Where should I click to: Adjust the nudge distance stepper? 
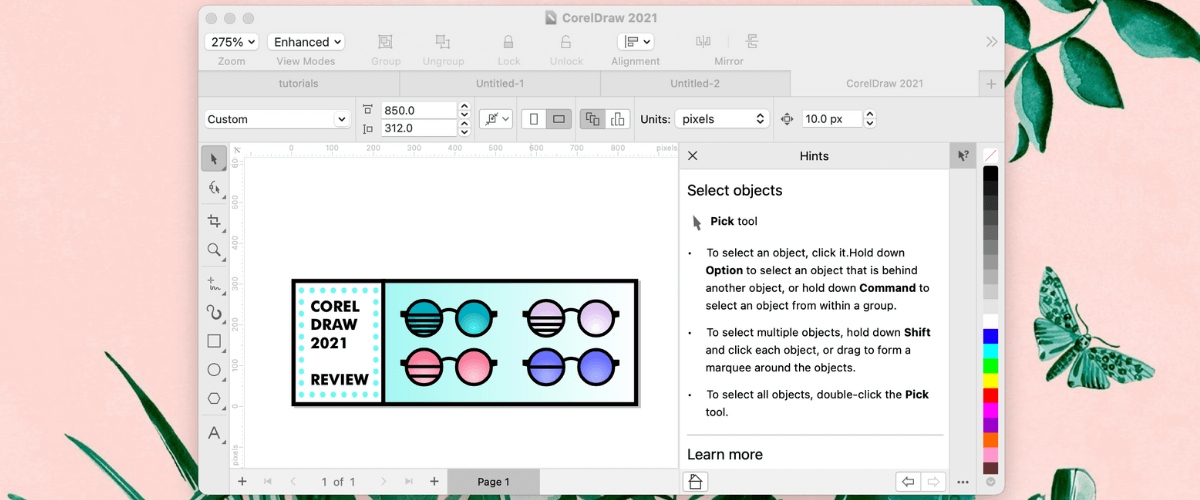pos(869,119)
